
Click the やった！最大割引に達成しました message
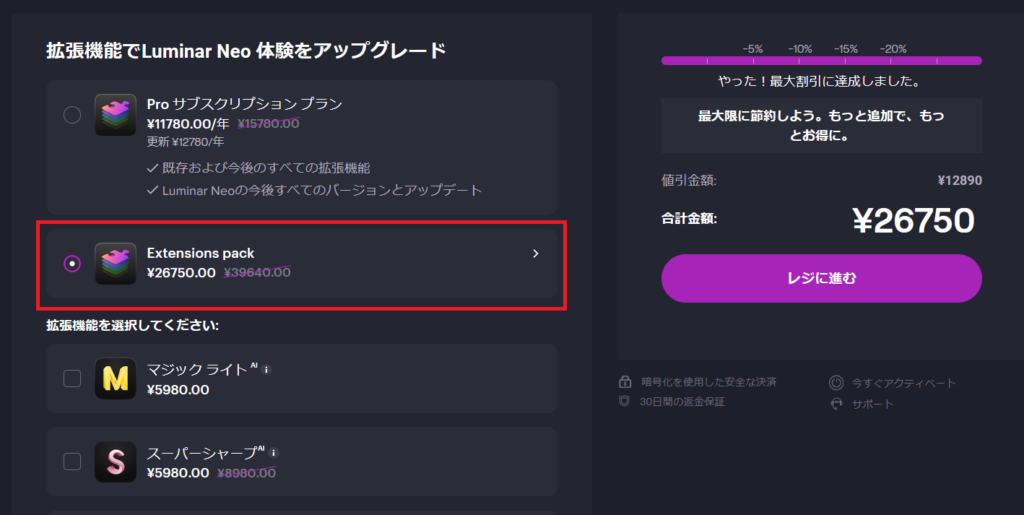(x=819, y=82)
